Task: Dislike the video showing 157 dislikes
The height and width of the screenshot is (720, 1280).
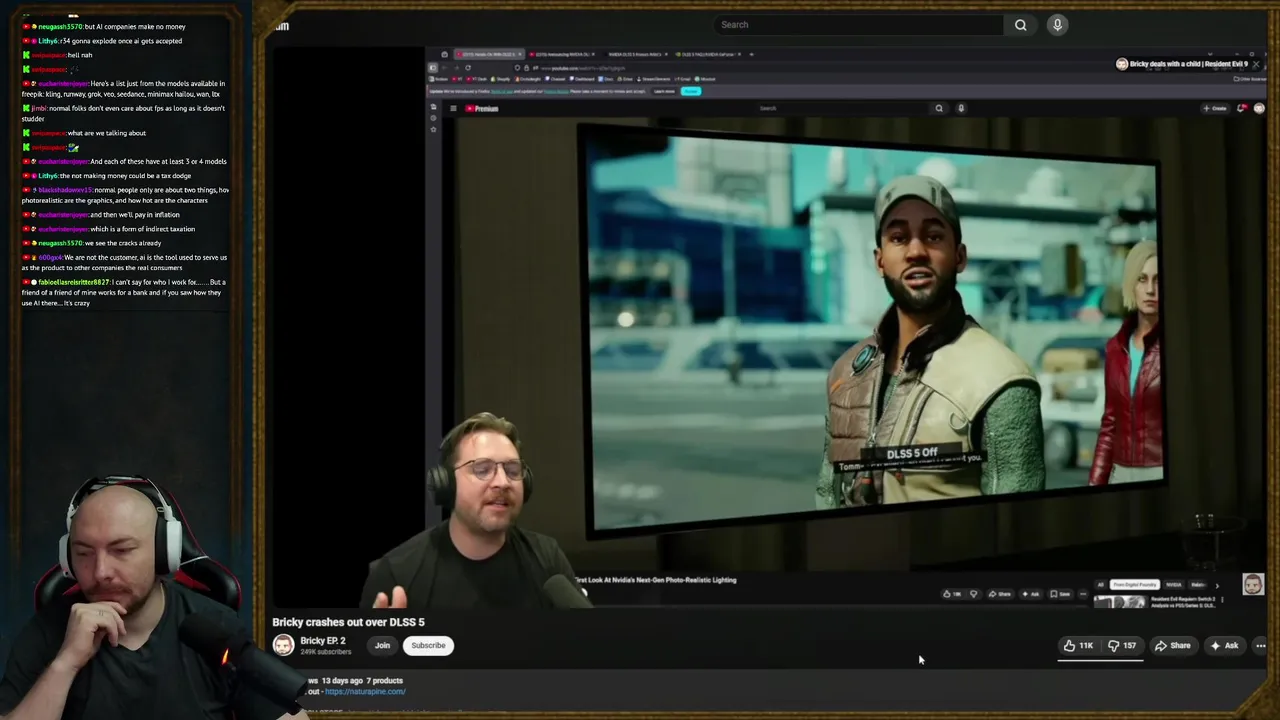Action: click(1123, 646)
